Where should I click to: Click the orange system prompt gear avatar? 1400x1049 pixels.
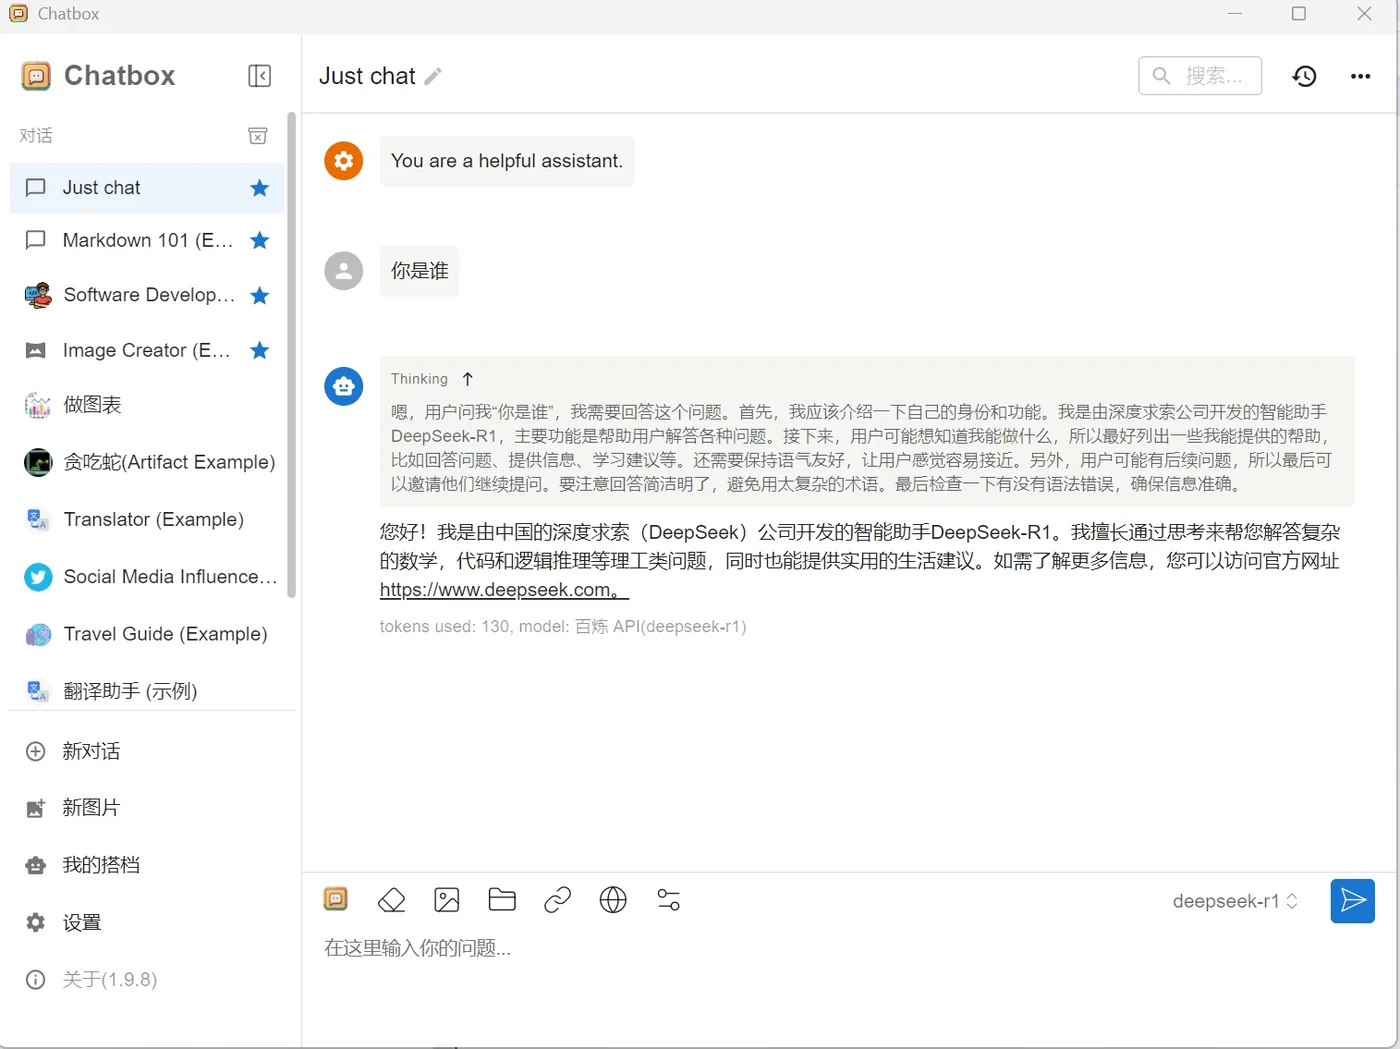pyautogui.click(x=343, y=161)
